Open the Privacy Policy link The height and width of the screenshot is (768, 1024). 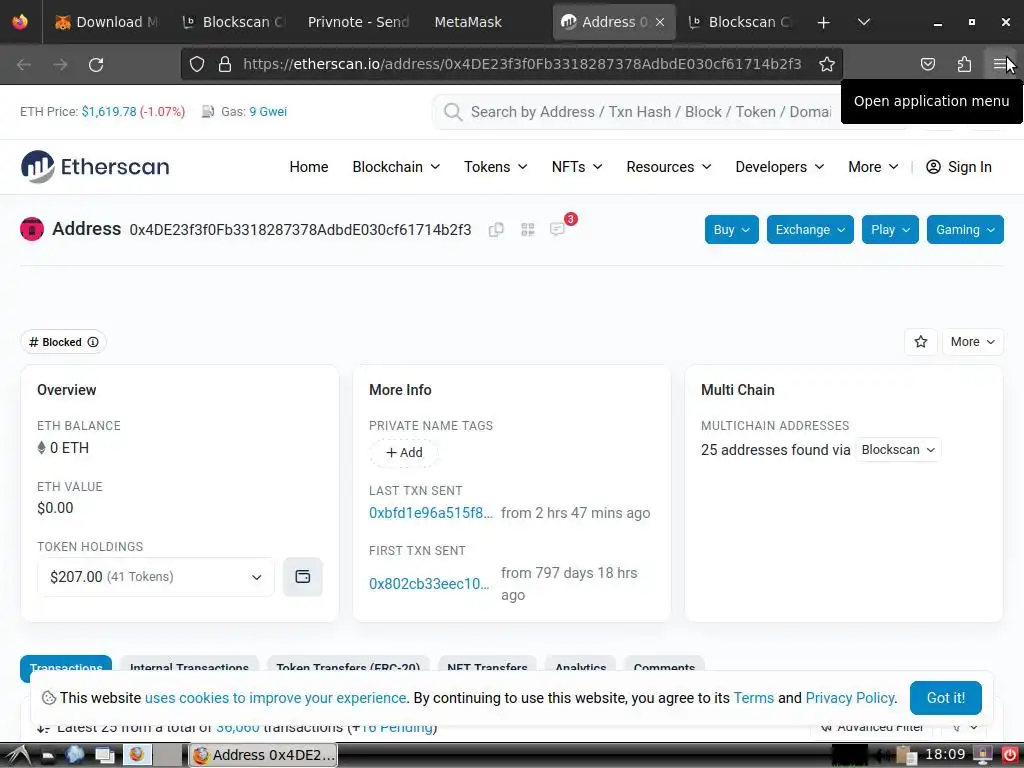point(850,698)
